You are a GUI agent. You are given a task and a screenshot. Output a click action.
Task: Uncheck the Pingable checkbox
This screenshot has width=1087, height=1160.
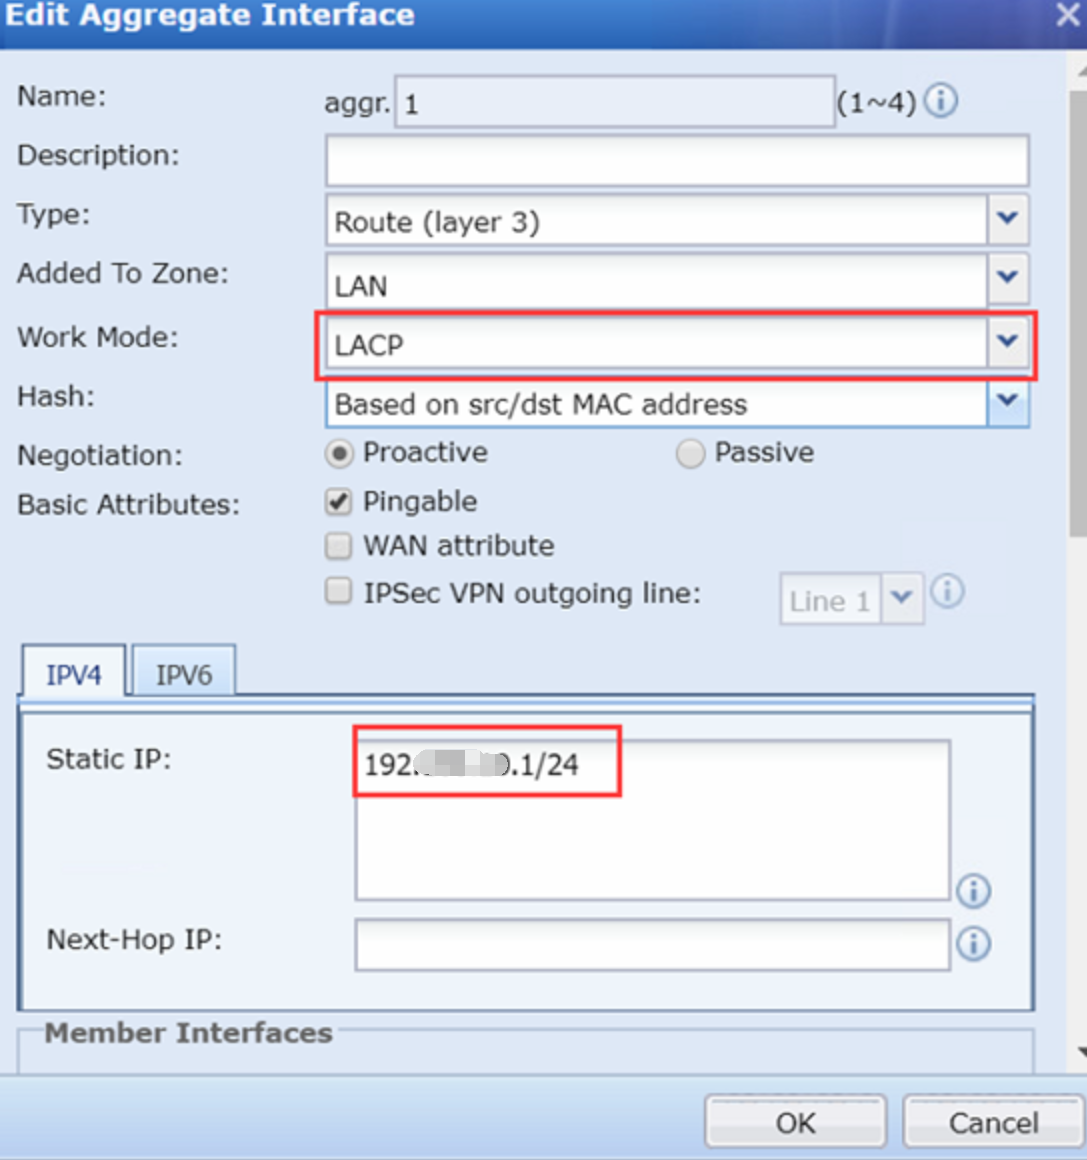coord(338,502)
